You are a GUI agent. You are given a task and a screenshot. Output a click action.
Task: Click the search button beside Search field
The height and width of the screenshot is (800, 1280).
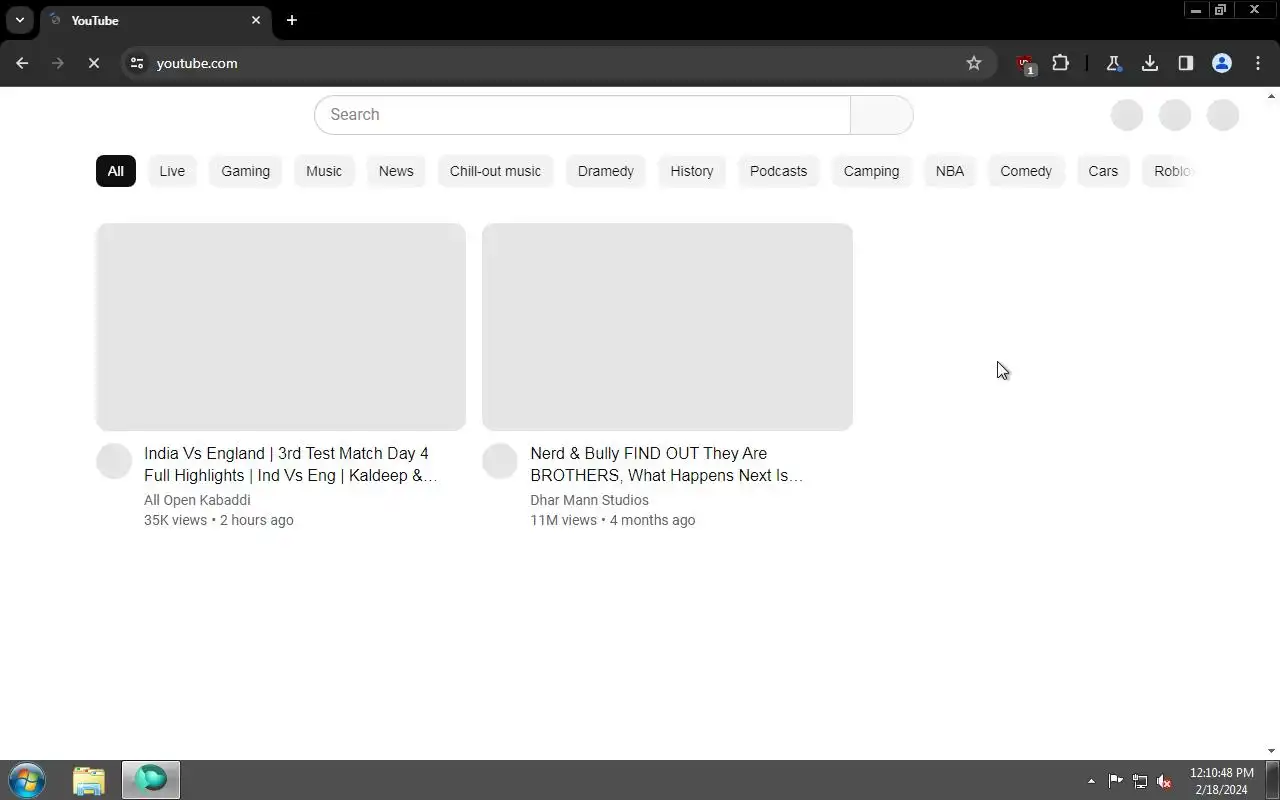click(x=881, y=115)
